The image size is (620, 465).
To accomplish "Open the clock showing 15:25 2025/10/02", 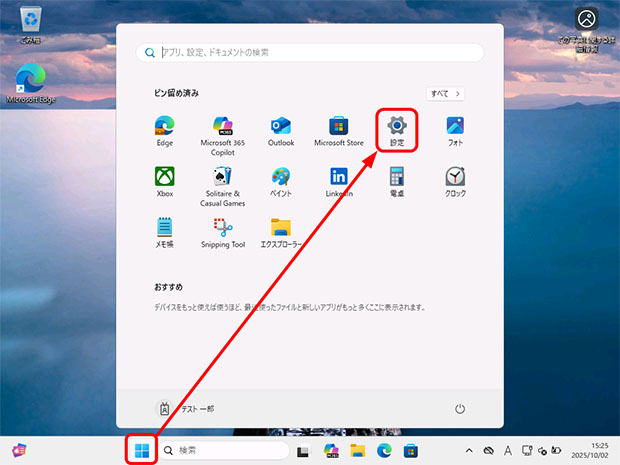I will (x=590, y=450).
